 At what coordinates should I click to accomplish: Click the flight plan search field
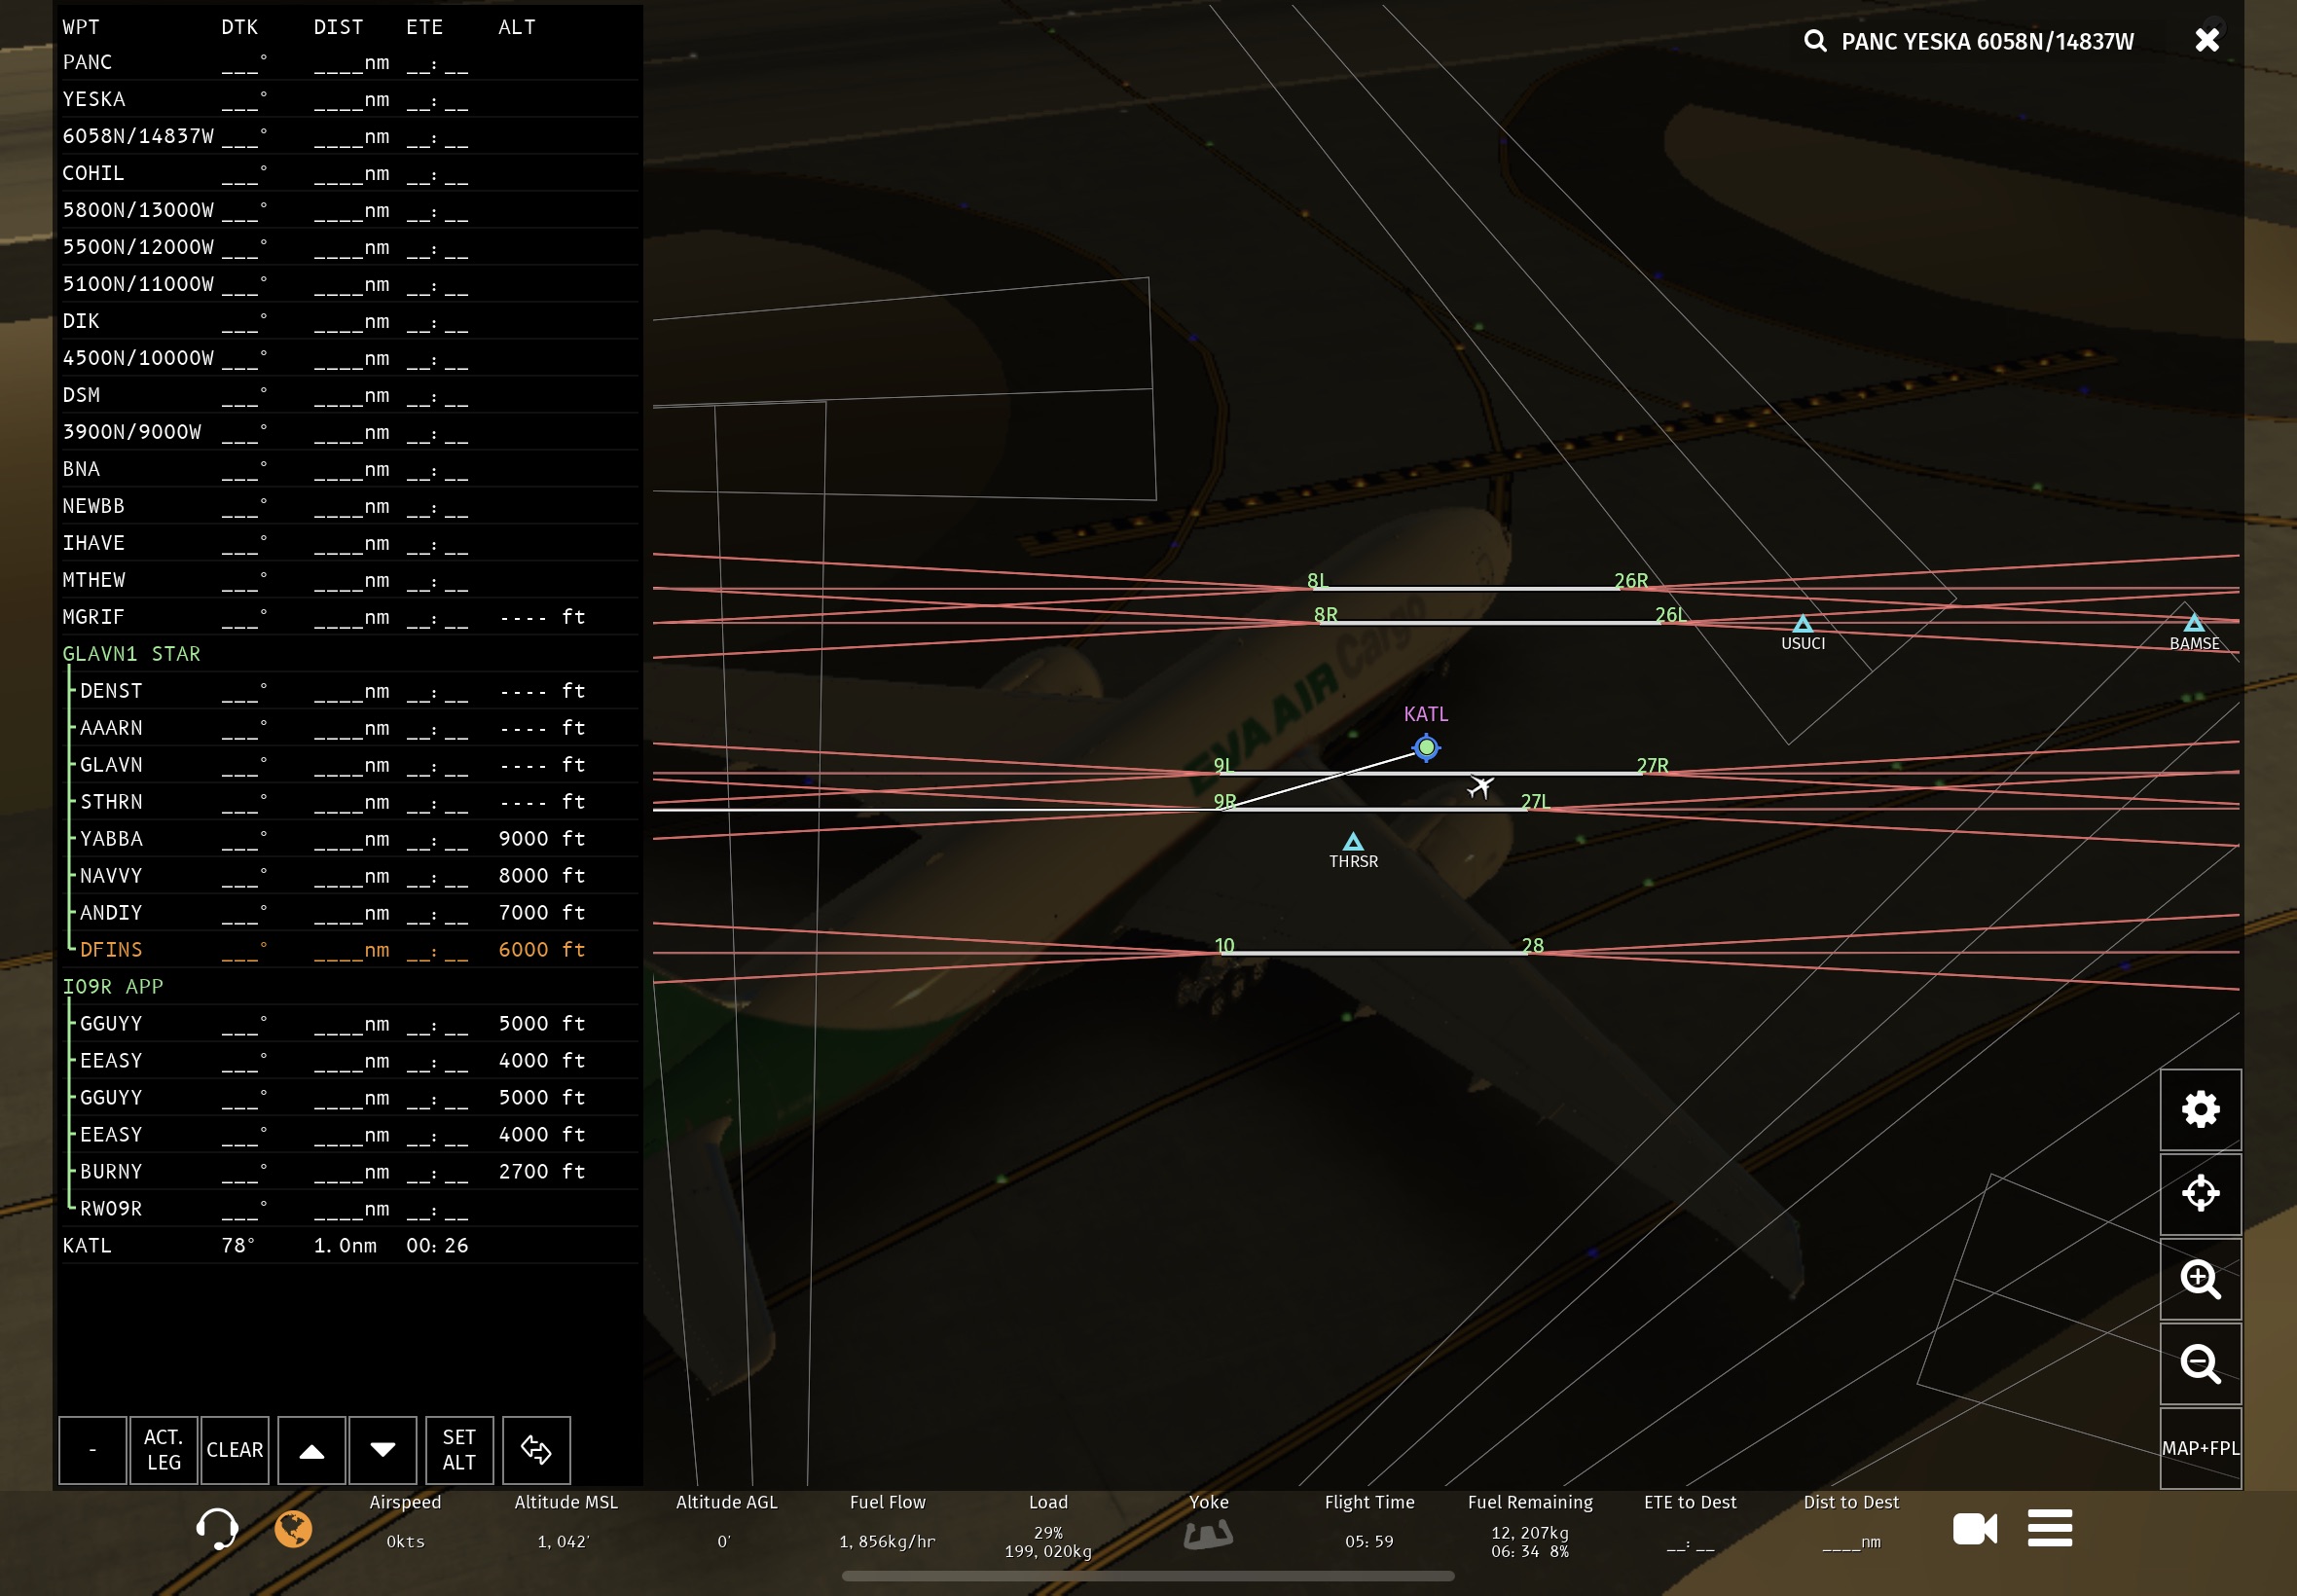(x=1985, y=41)
